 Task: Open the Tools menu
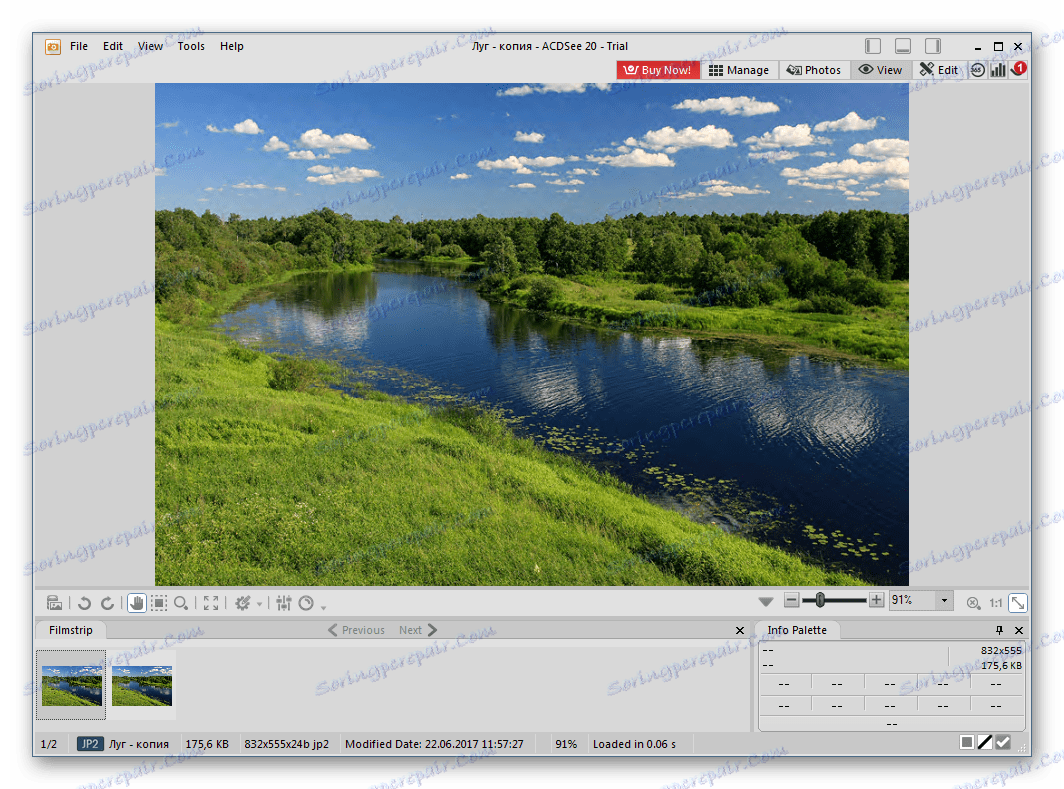coord(191,46)
